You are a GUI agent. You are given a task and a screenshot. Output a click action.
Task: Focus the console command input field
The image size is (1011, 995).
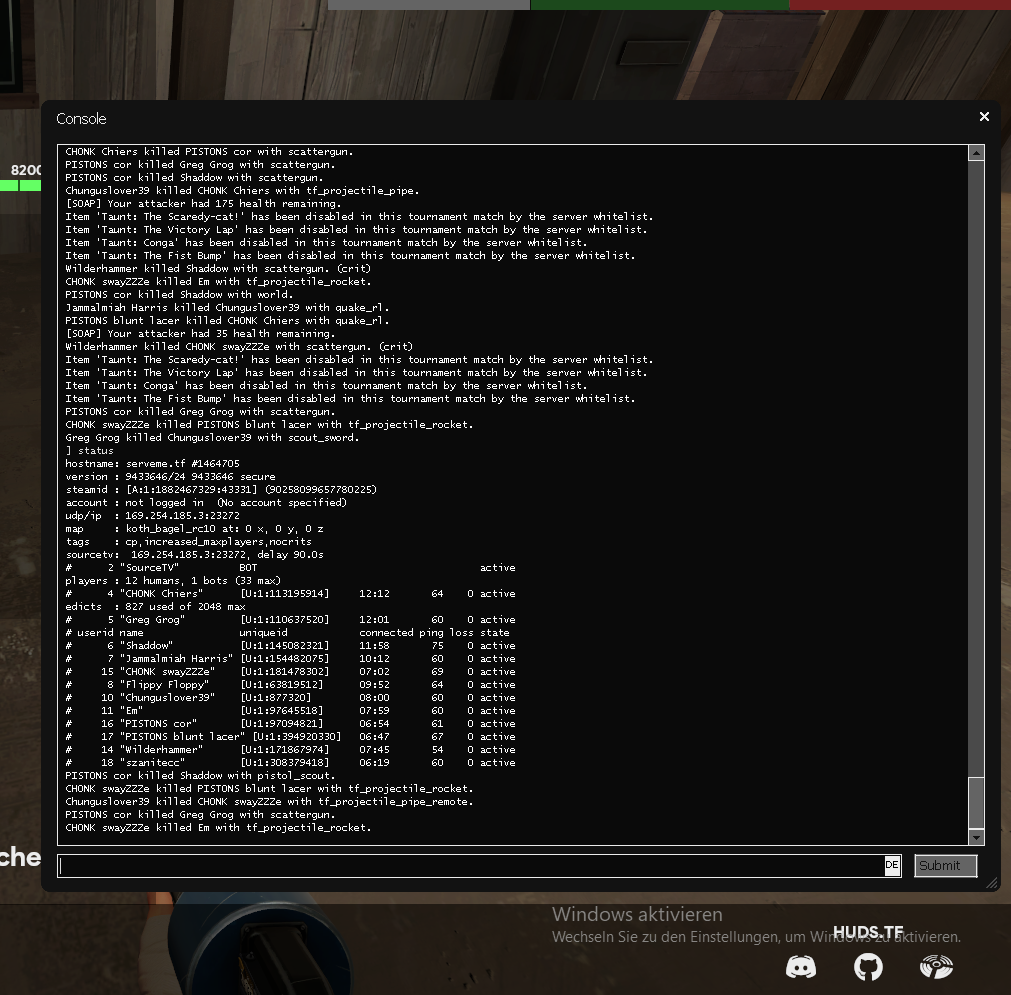[x=470, y=866]
